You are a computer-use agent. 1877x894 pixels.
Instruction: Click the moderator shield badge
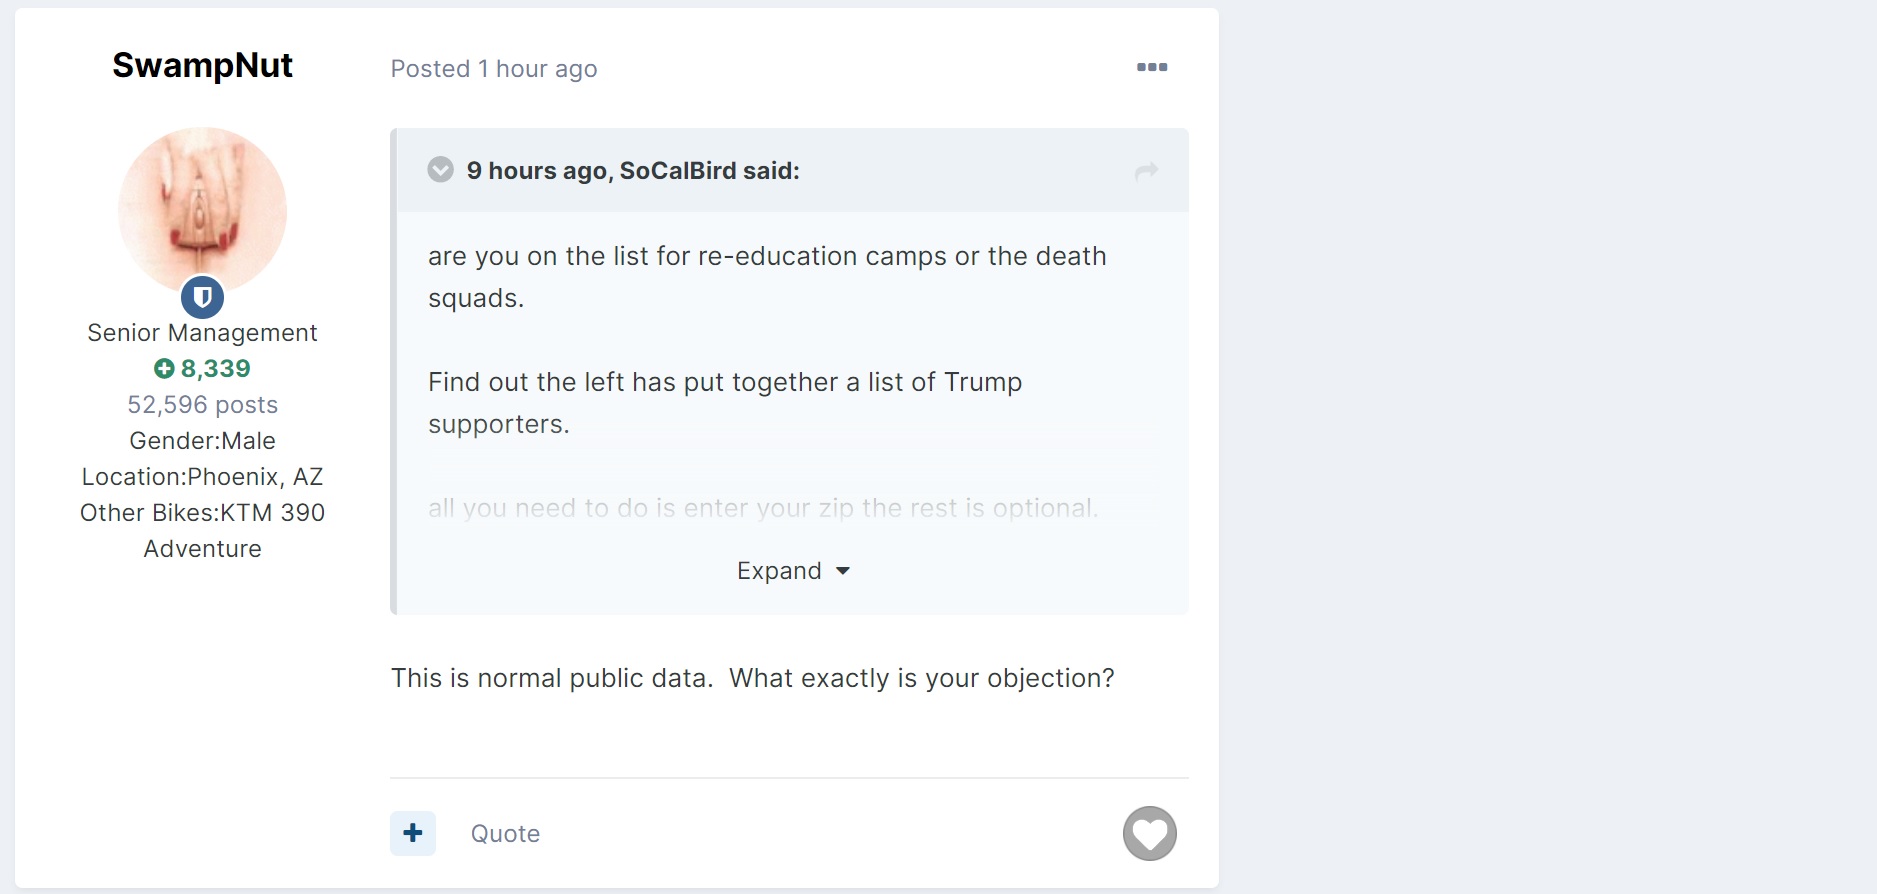202,297
